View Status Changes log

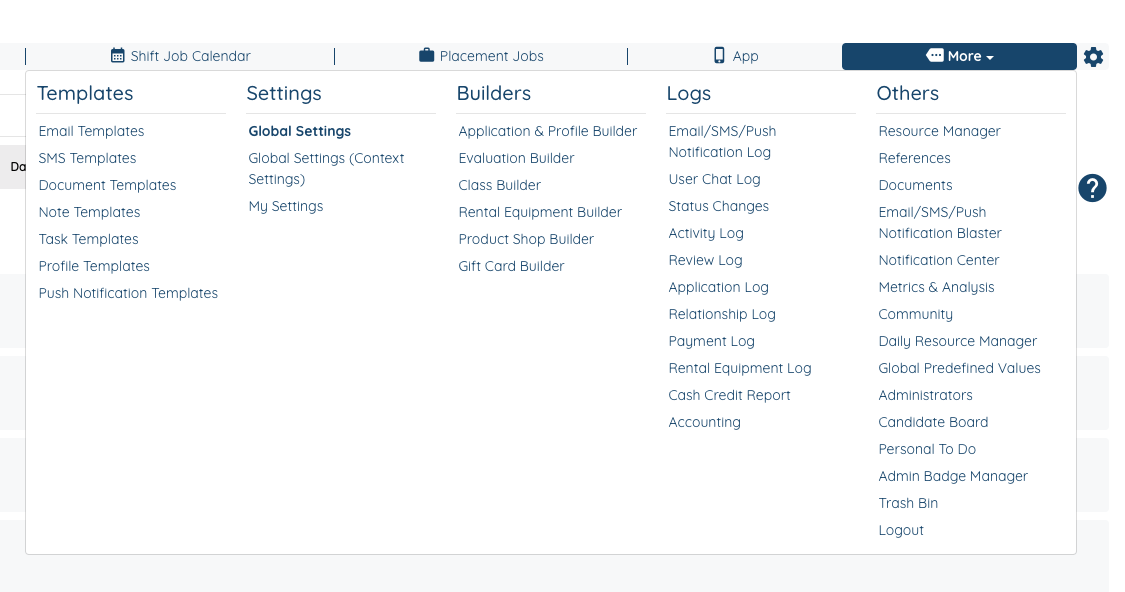pos(719,207)
